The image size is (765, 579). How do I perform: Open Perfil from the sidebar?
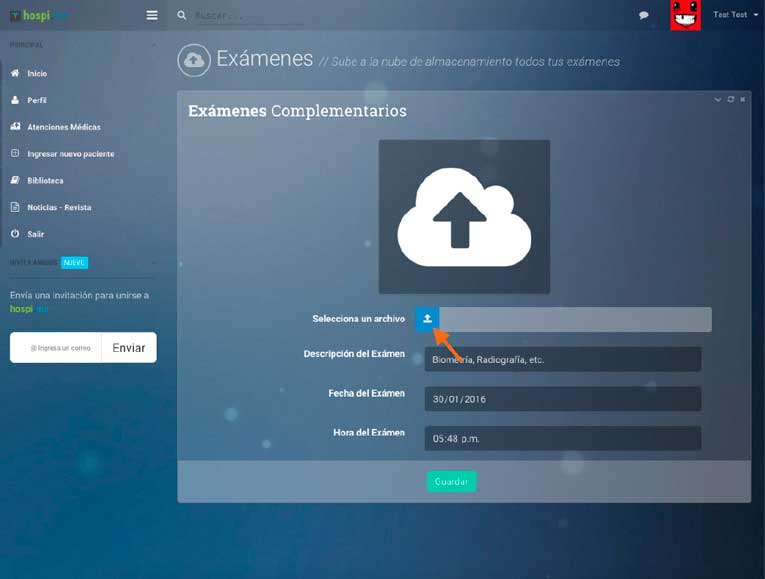click(x=36, y=101)
